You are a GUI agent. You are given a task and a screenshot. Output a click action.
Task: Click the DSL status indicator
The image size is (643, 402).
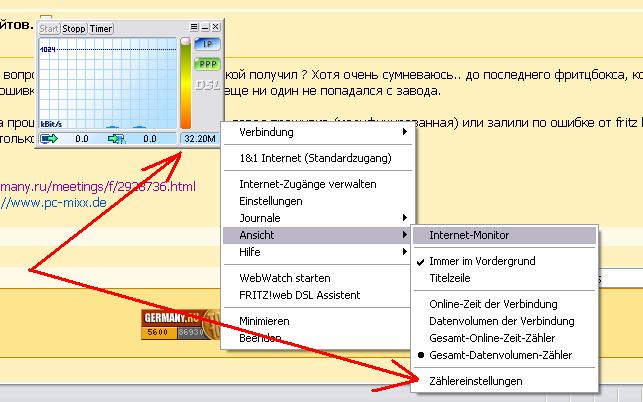(x=207, y=85)
